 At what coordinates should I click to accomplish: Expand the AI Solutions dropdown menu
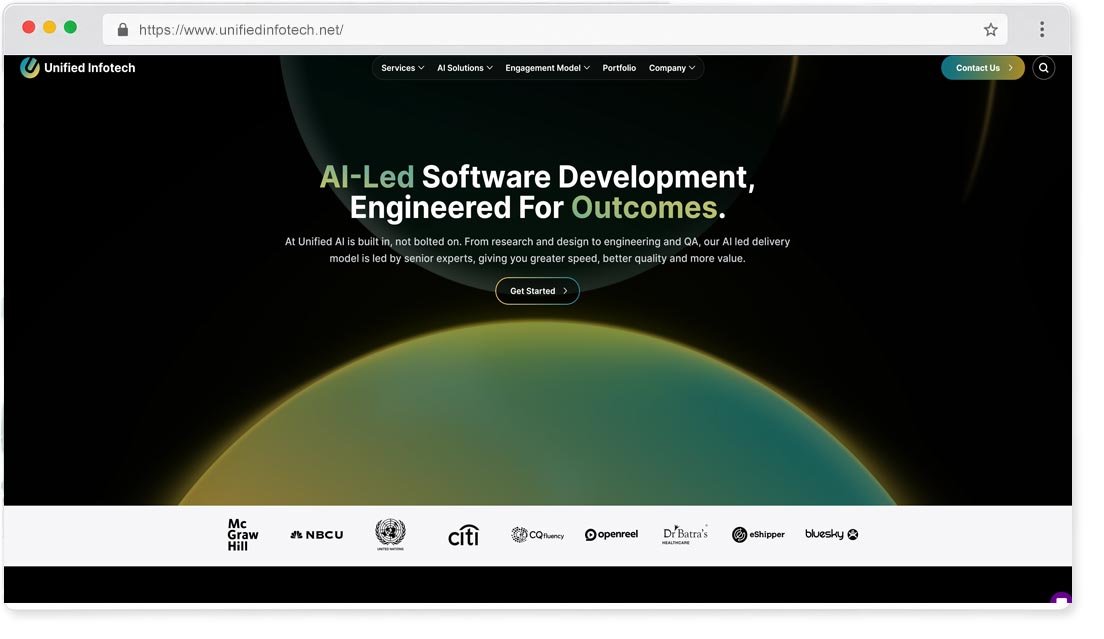click(x=465, y=68)
